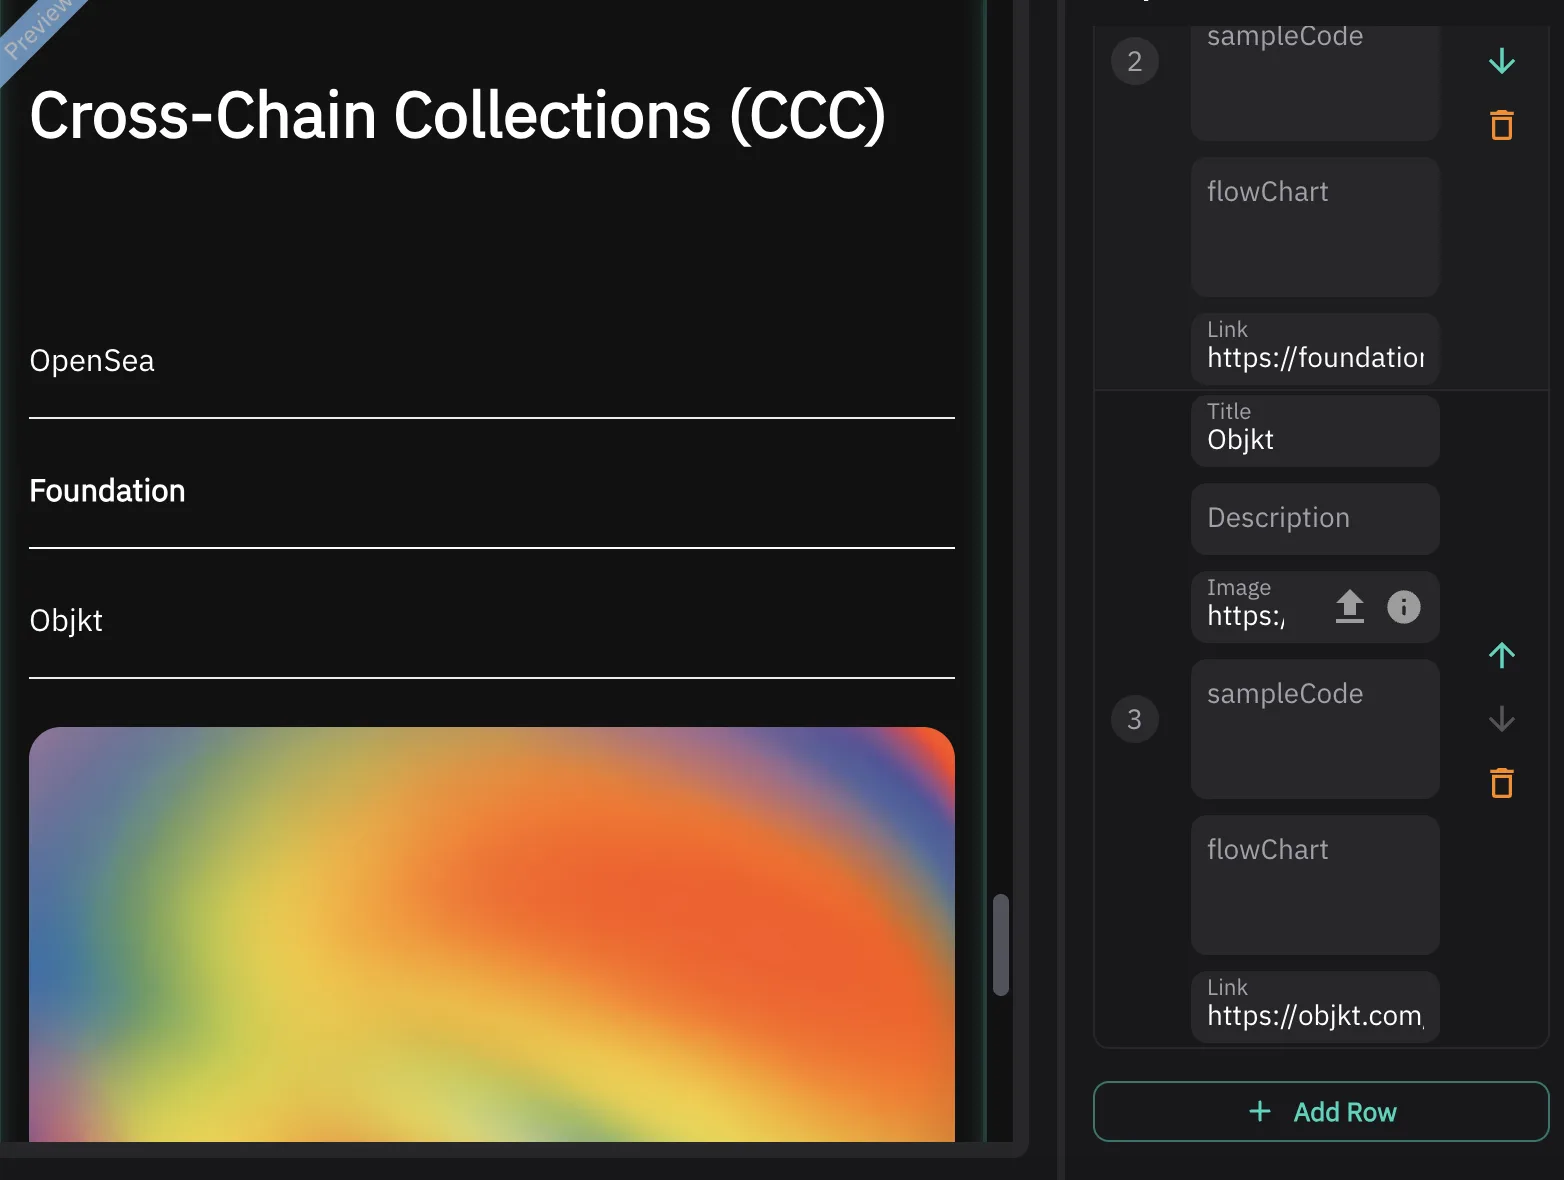Viewport: 1564px width, 1180px height.
Task: Delete row 2 using trash icon
Action: click(1501, 125)
